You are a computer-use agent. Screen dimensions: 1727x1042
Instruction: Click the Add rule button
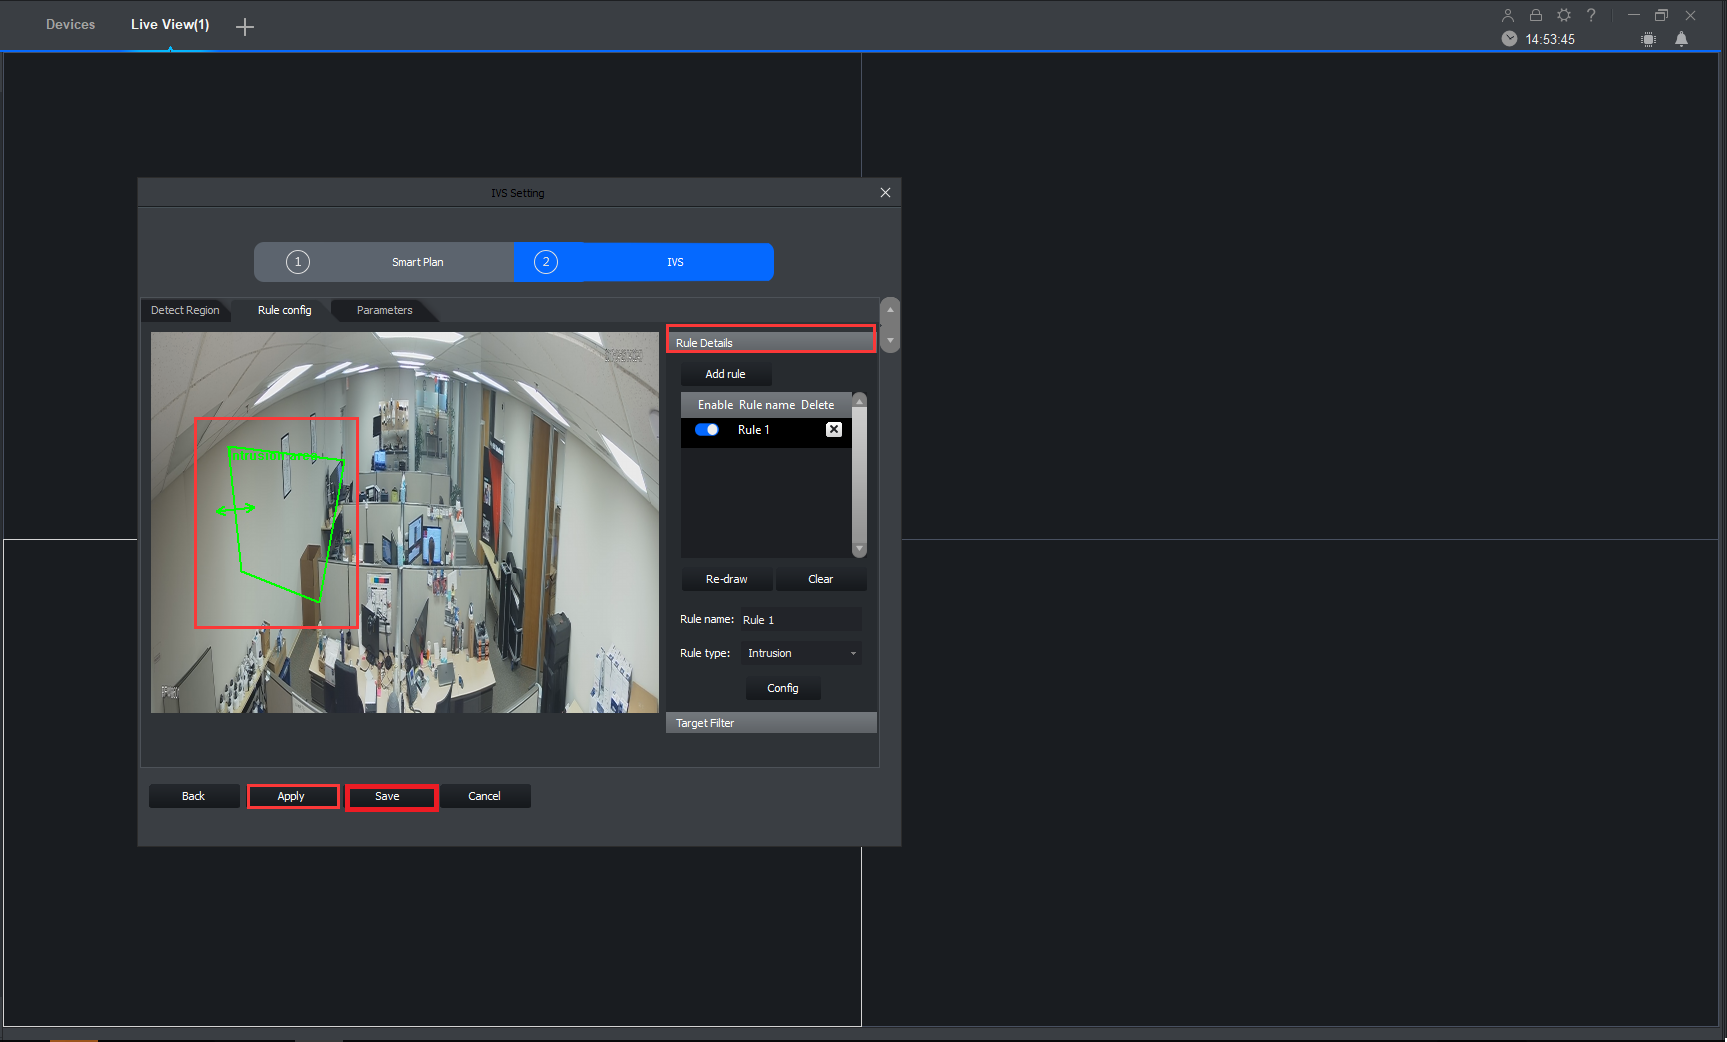coord(725,374)
